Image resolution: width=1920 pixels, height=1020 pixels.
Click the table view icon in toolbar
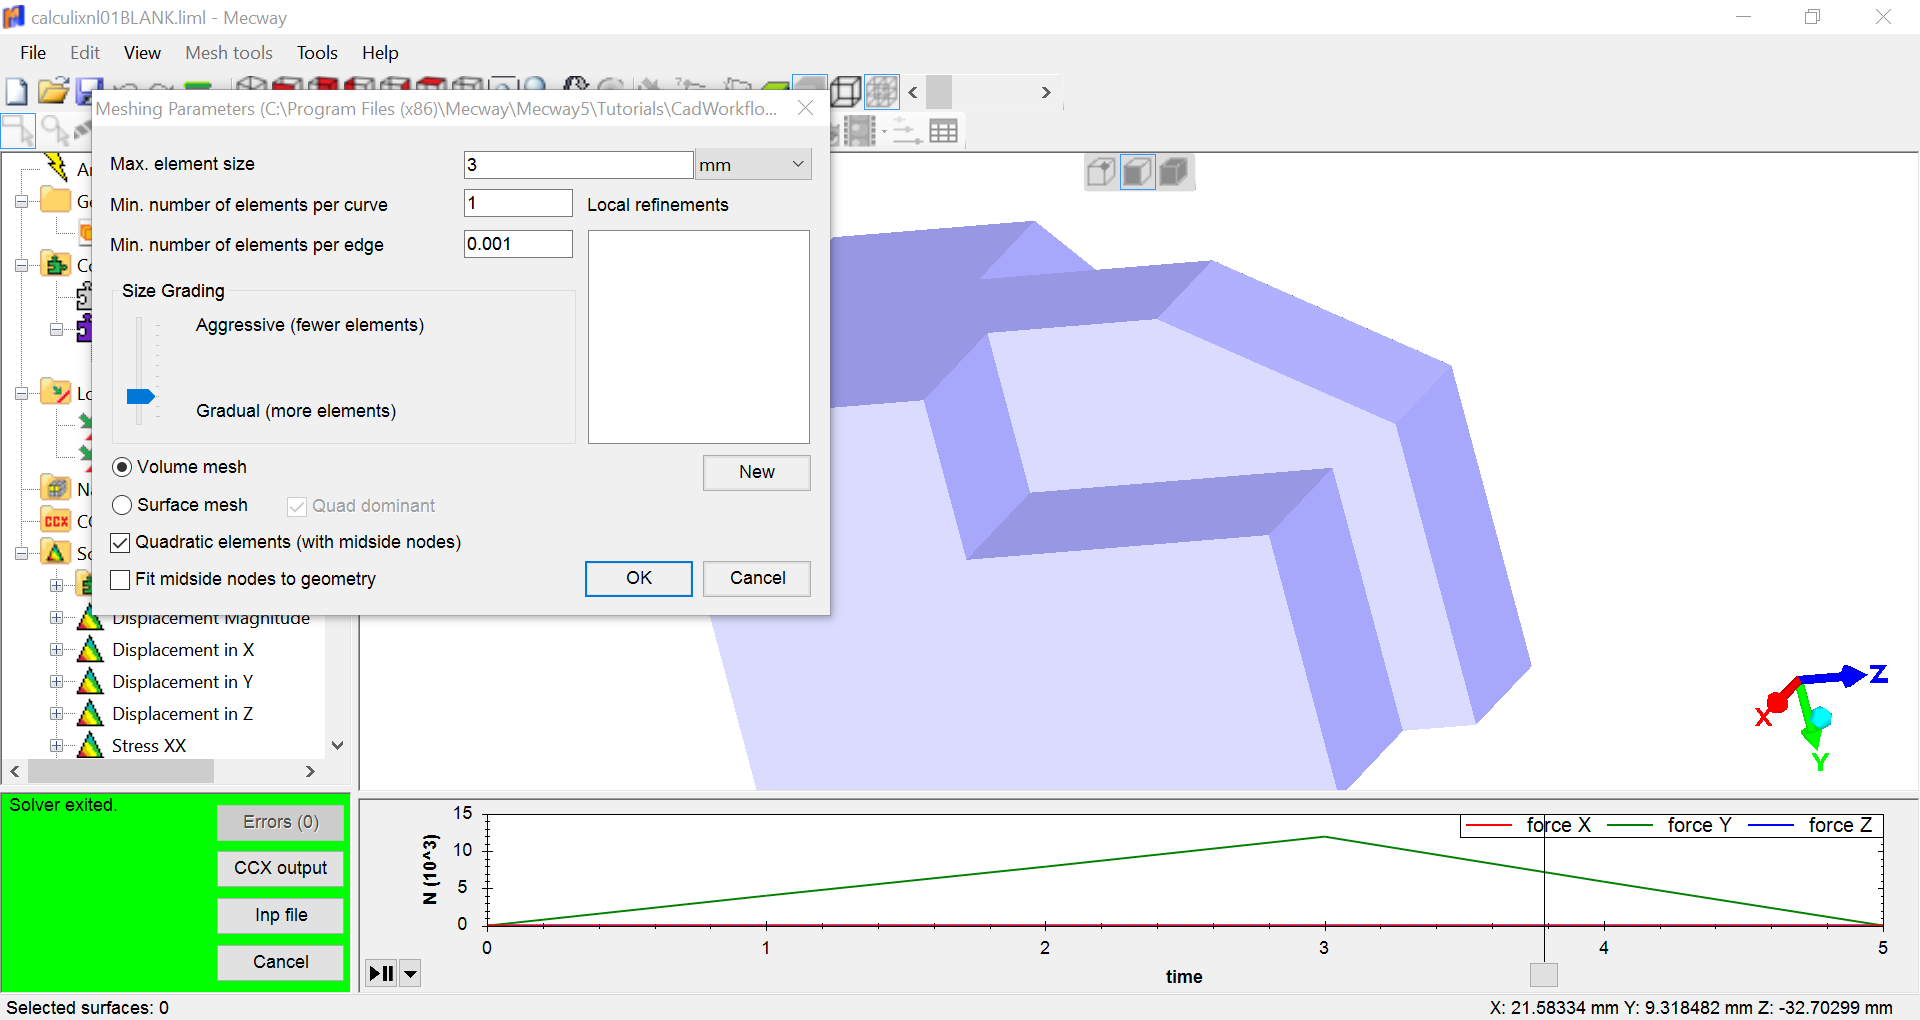coord(943,131)
